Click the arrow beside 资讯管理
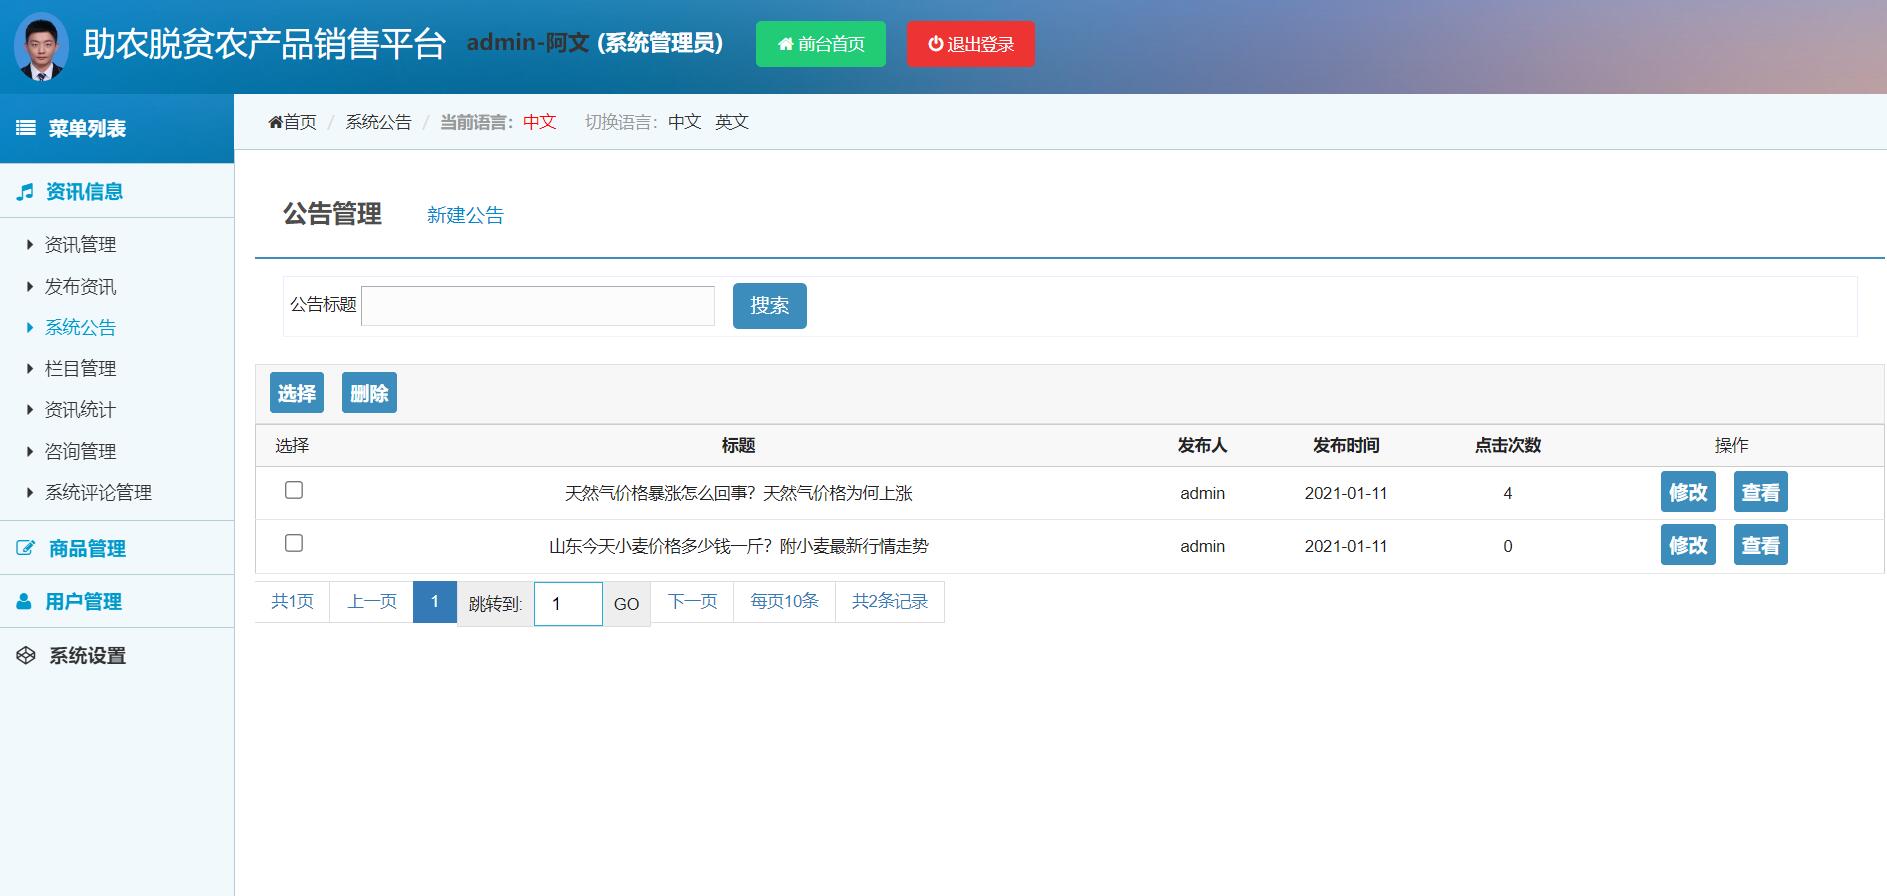The width and height of the screenshot is (1887, 896). 30,245
